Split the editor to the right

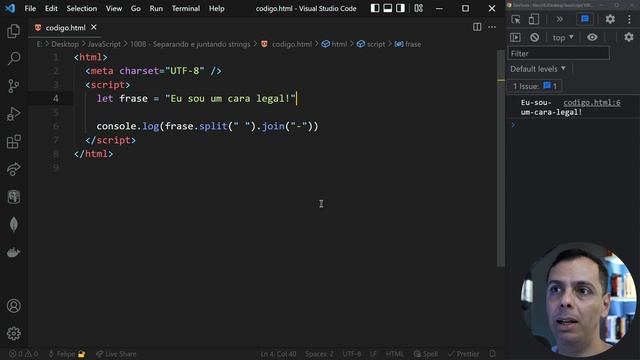477,27
